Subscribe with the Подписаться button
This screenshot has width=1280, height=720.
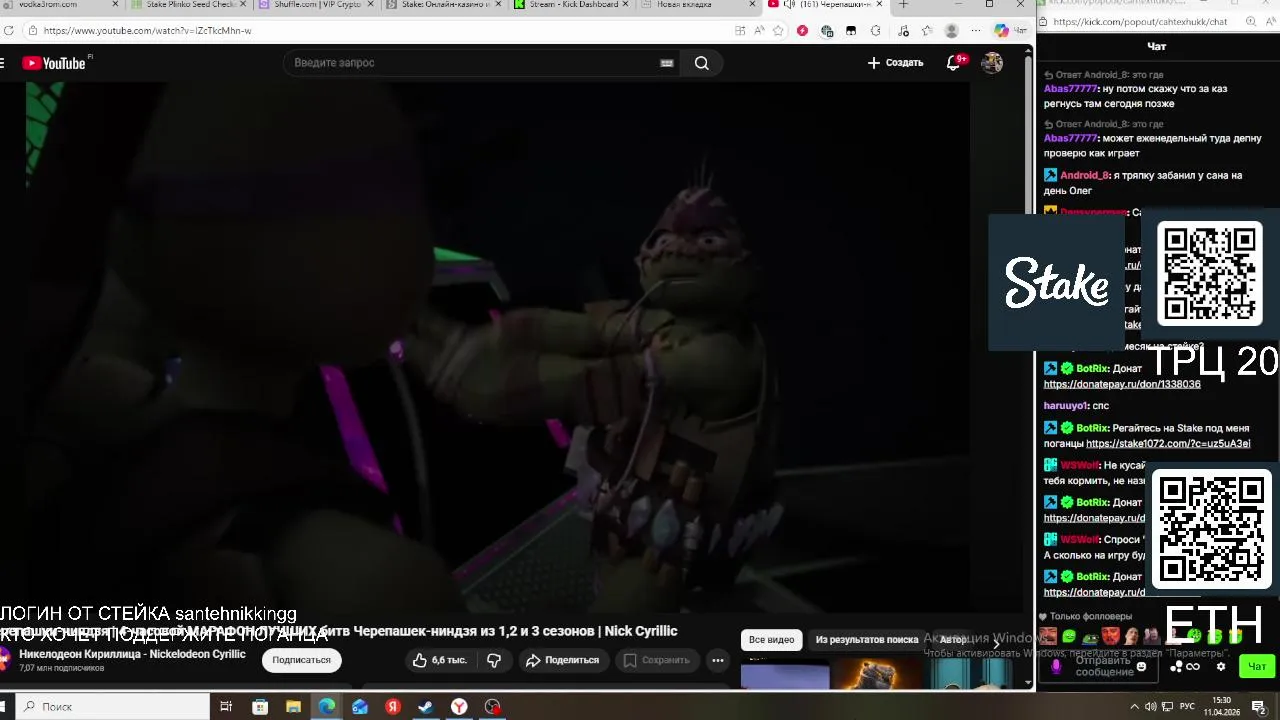[x=302, y=660]
